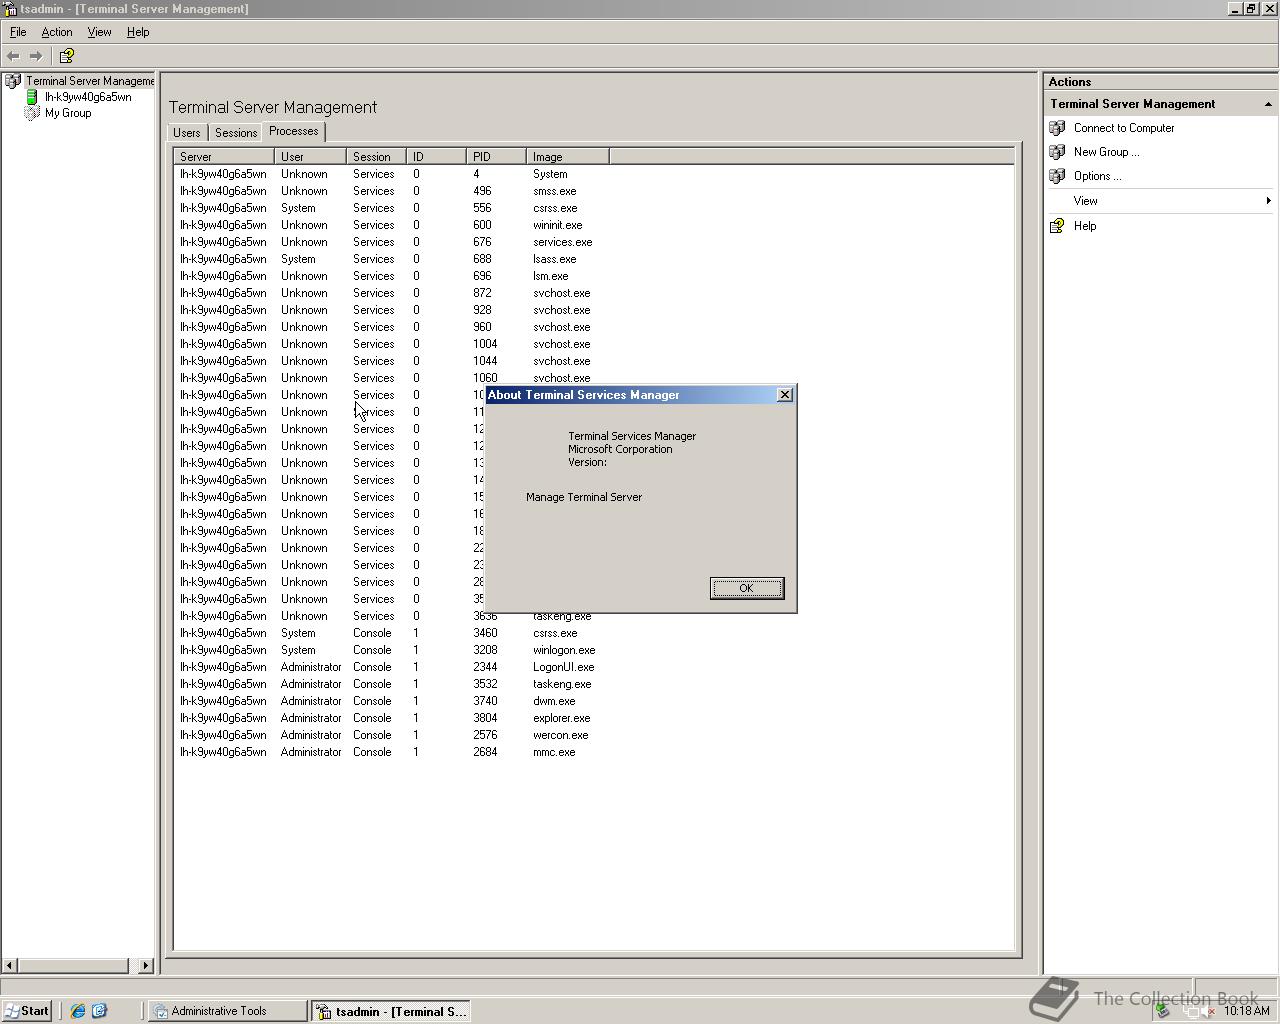Screen dimensions: 1280x1024
Task: Open the File menu
Action: click(18, 32)
